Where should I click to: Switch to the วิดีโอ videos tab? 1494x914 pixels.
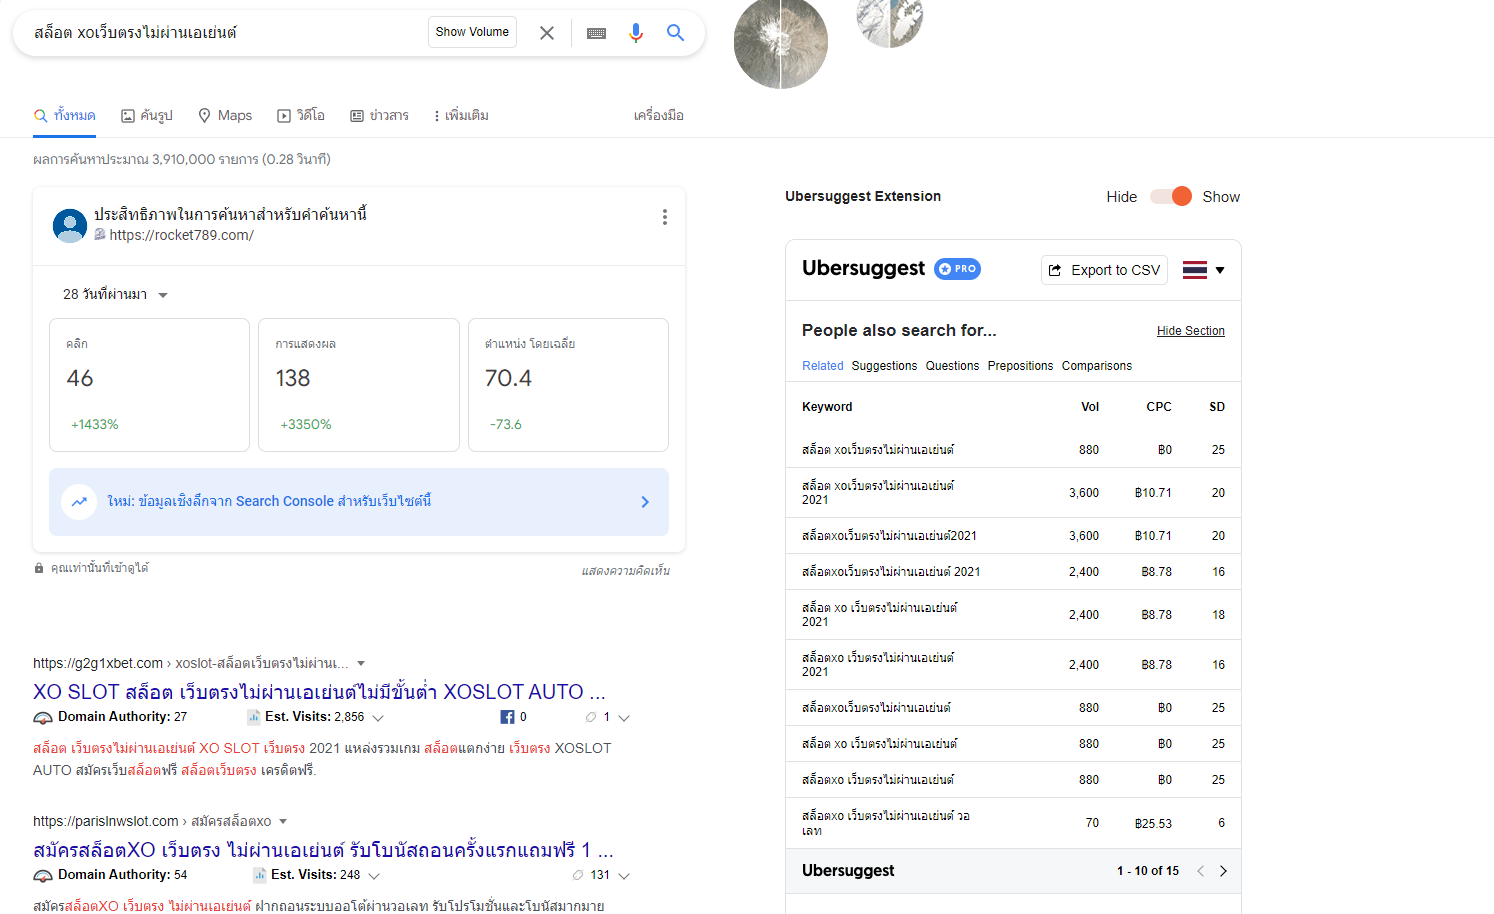(x=301, y=116)
